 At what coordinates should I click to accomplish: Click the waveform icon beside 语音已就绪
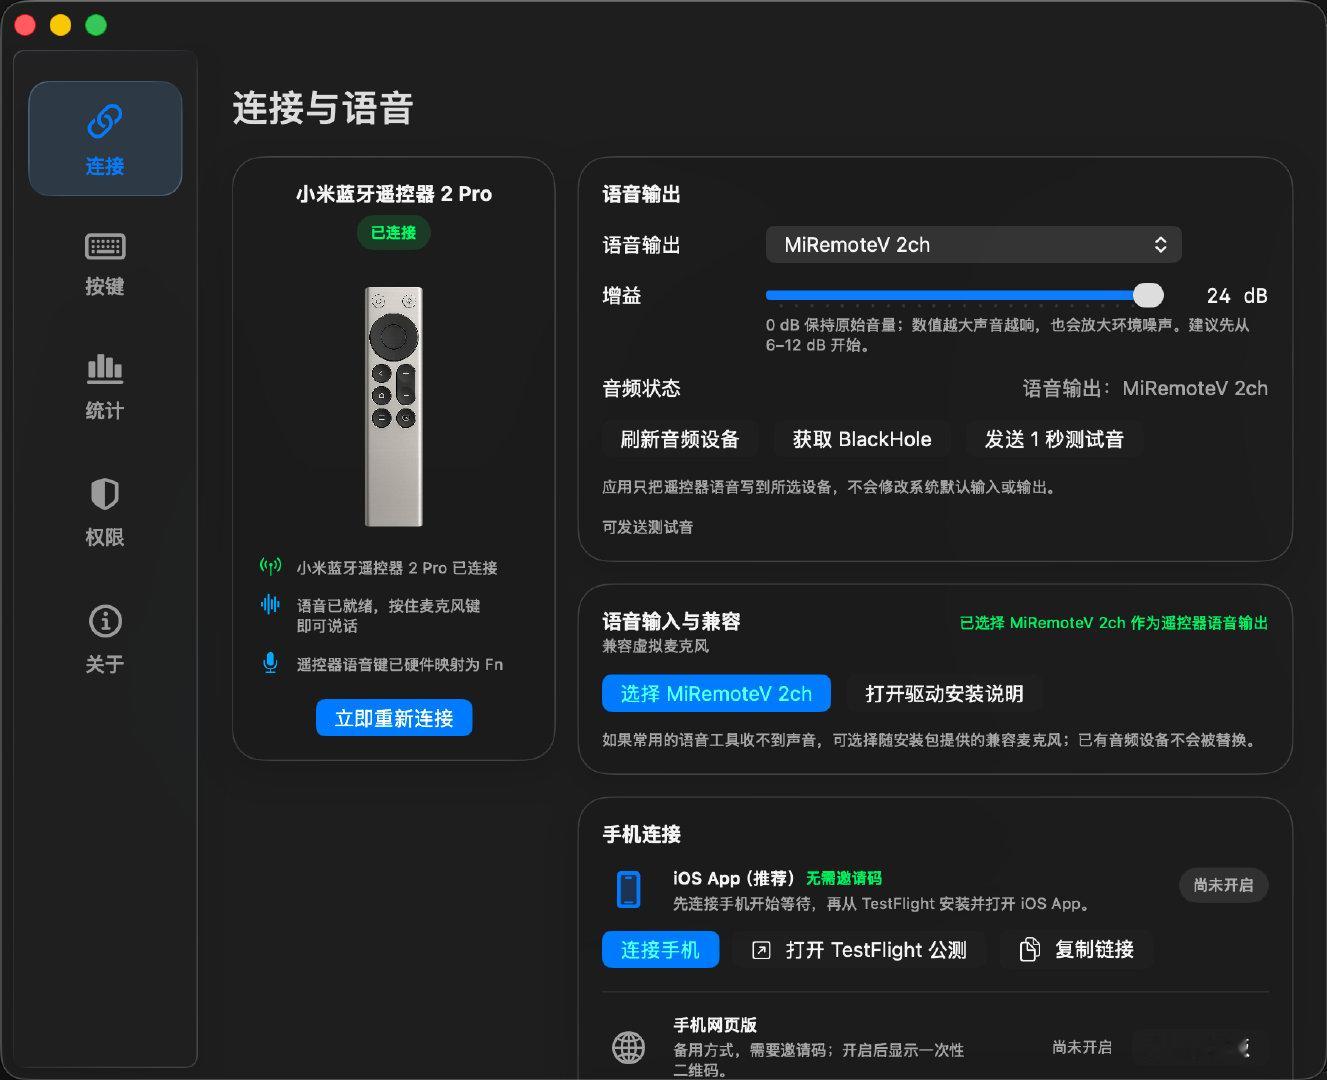pos(270,604)
